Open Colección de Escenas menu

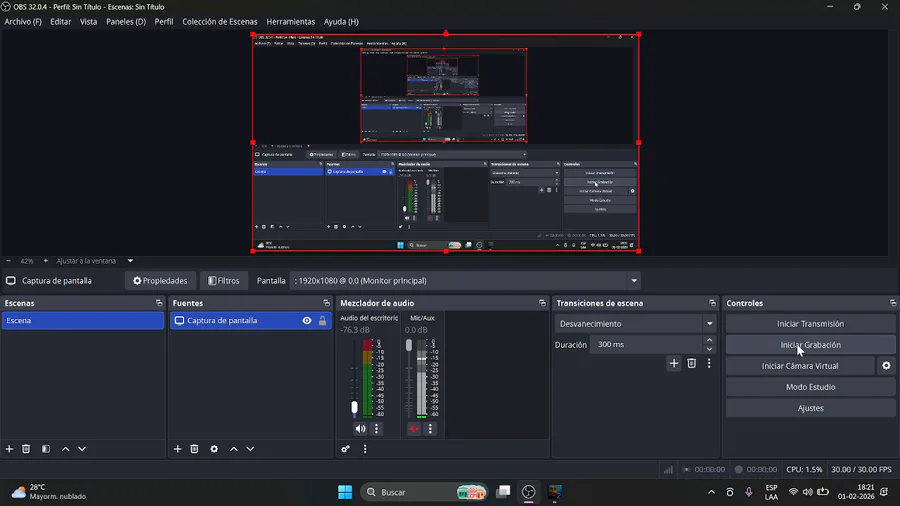220,21
